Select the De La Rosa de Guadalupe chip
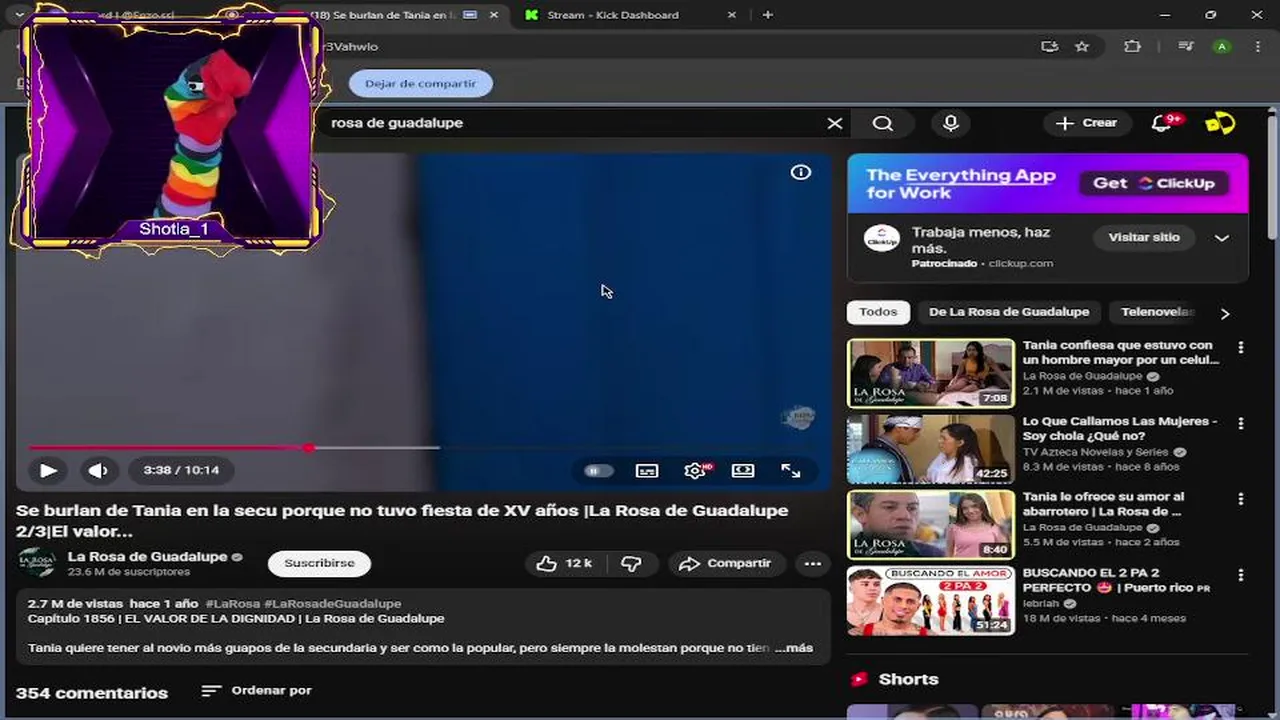Image resolution: width=1280 pixels, height=720 pixels. [x=1009, y=312]
